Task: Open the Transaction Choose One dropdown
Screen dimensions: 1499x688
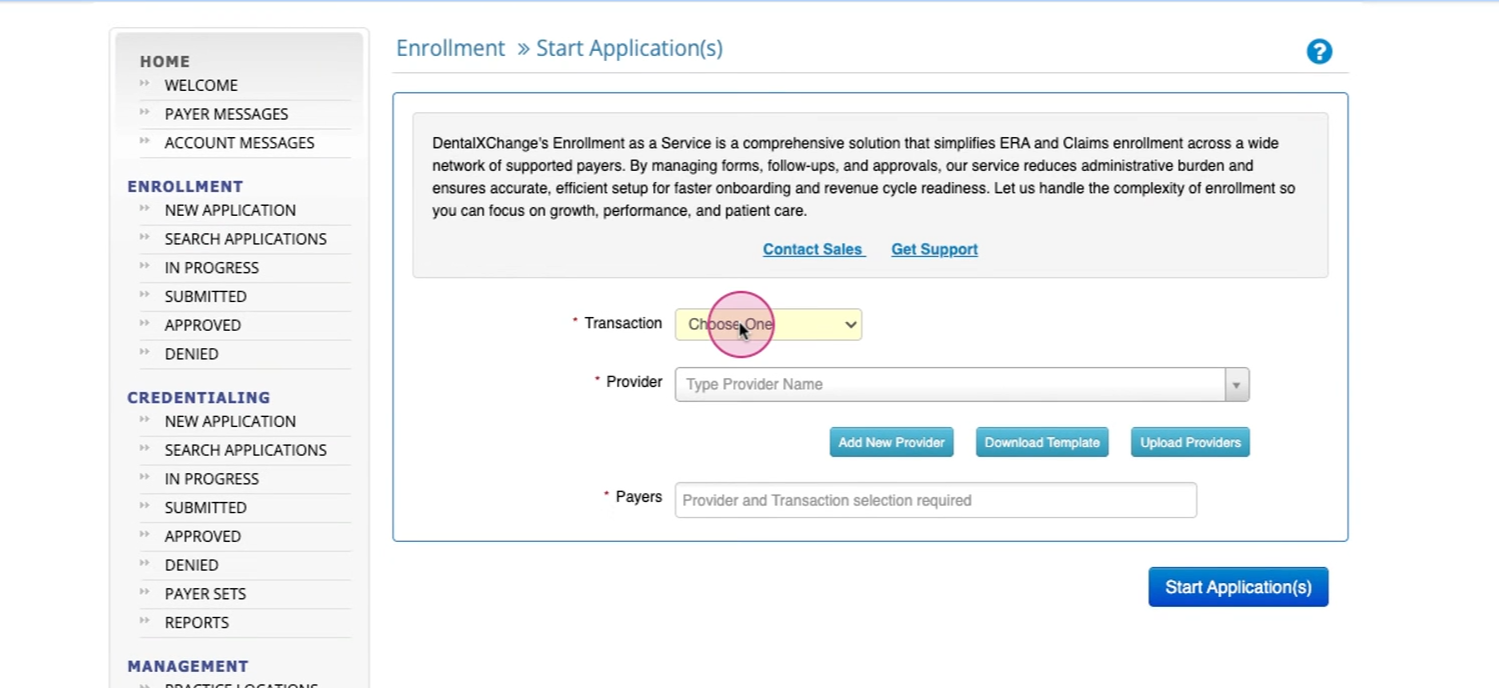Action: (x=768, y=324)
